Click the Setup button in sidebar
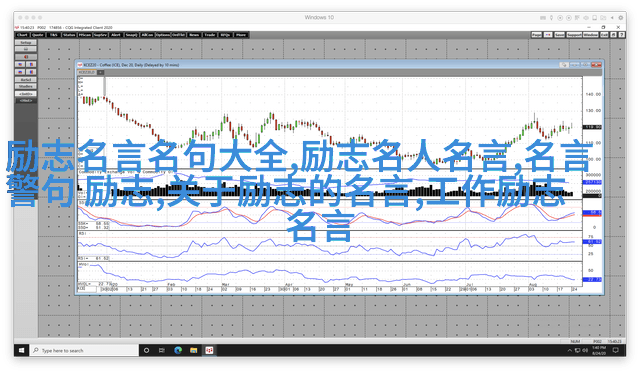Image resolution: width=640 pixels, height=373 pixels. (26, 42)
